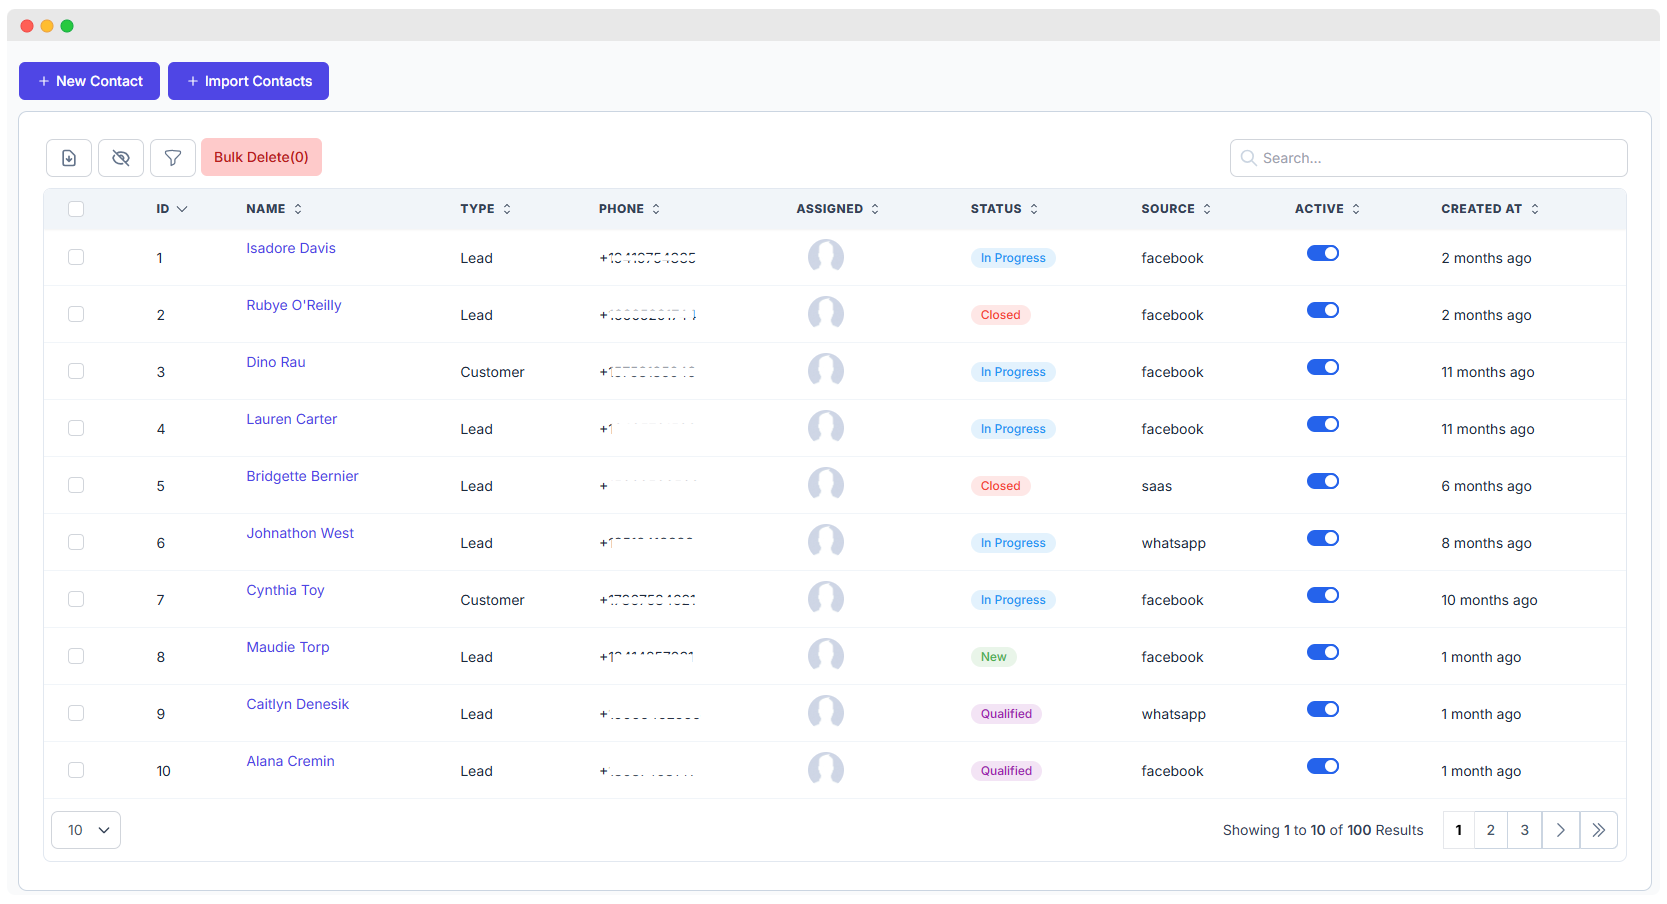The image size is (1667, 904).
Task: Click the next page arrow icon
Action: [1560, 830]
